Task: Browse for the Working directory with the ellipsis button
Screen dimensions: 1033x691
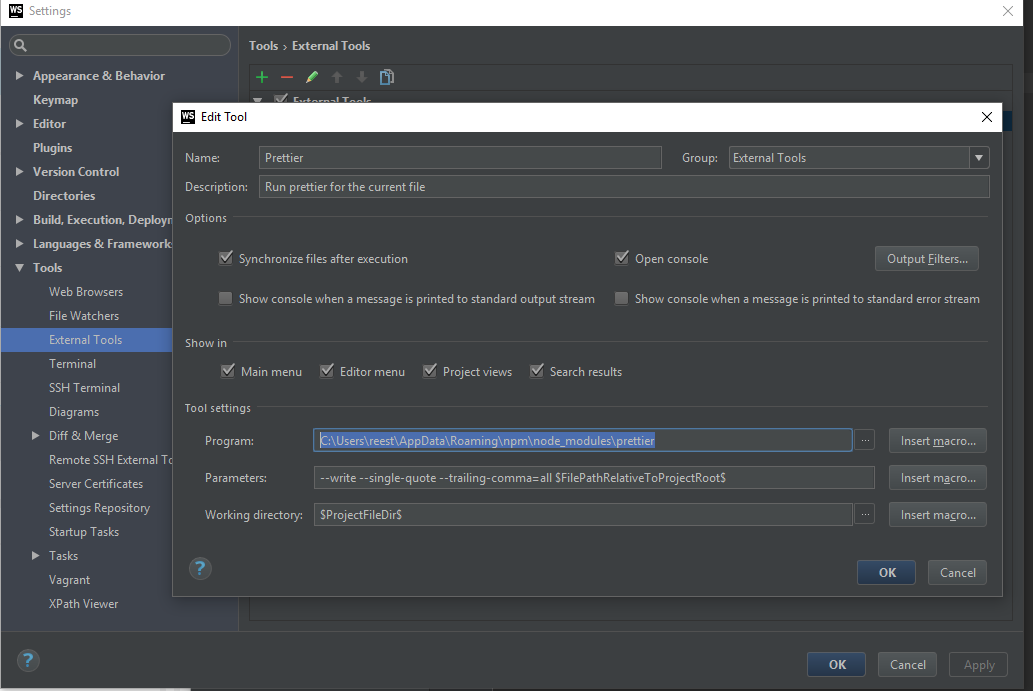Action: (x=865, y=514)
